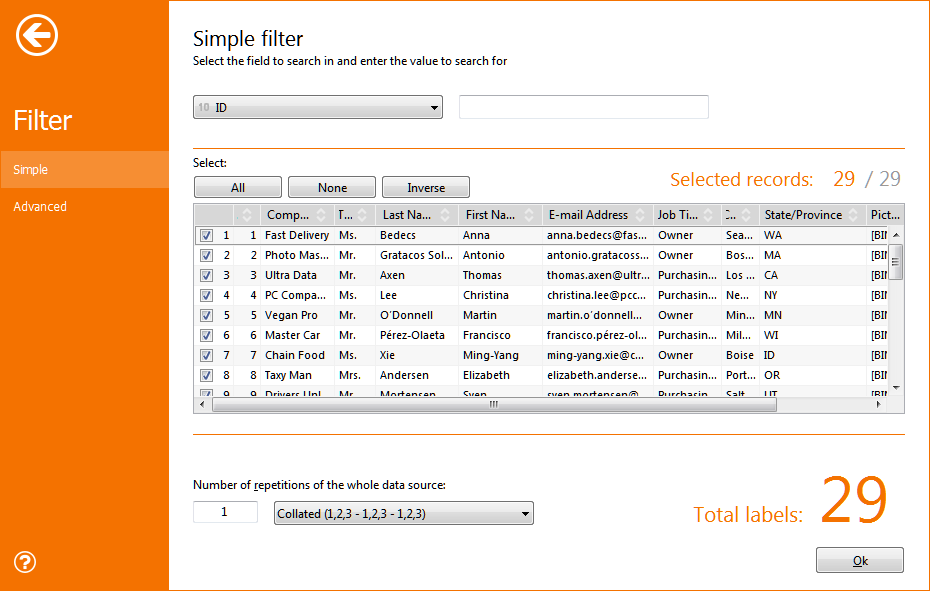Confirm with the Ok button
This screenshot has width=930, height=591.
tap(859, 561)
